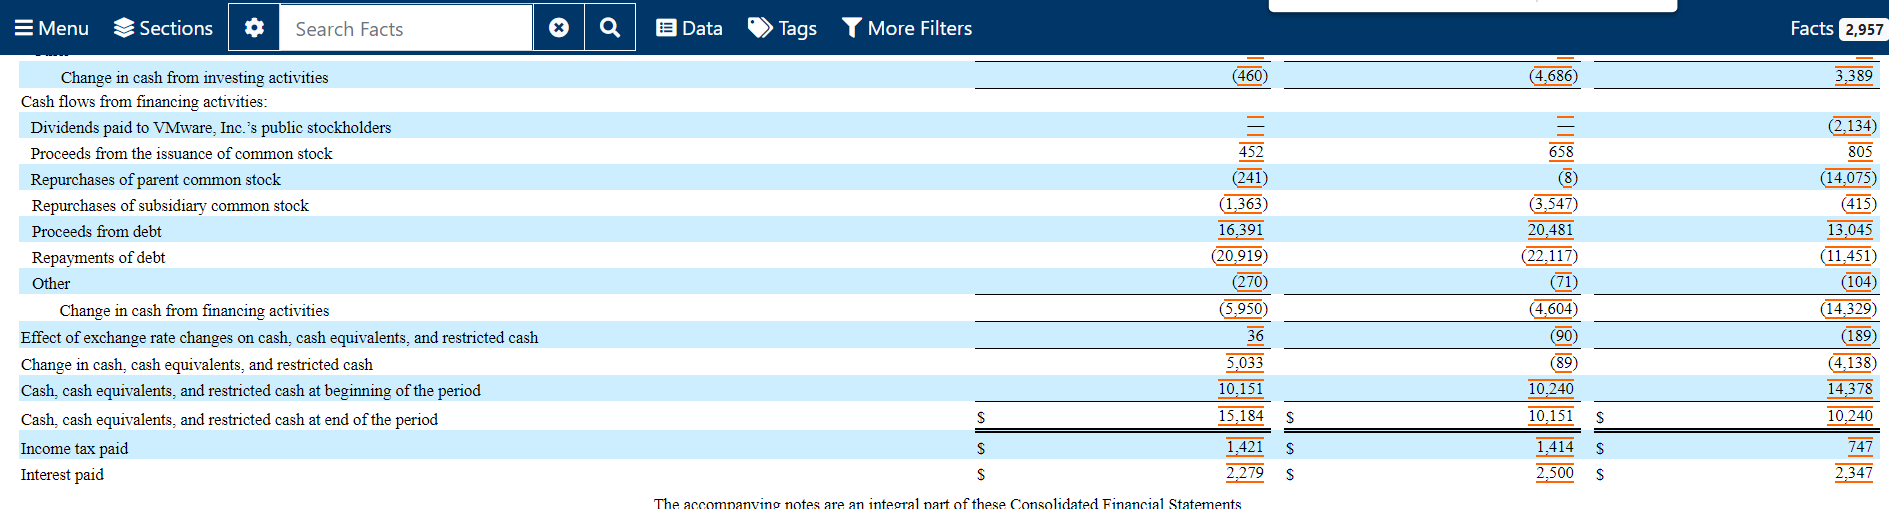Viewport: 1889px width, 509px height.
Task: Select investing activities value 3,389
Action: pos(1853,75)
